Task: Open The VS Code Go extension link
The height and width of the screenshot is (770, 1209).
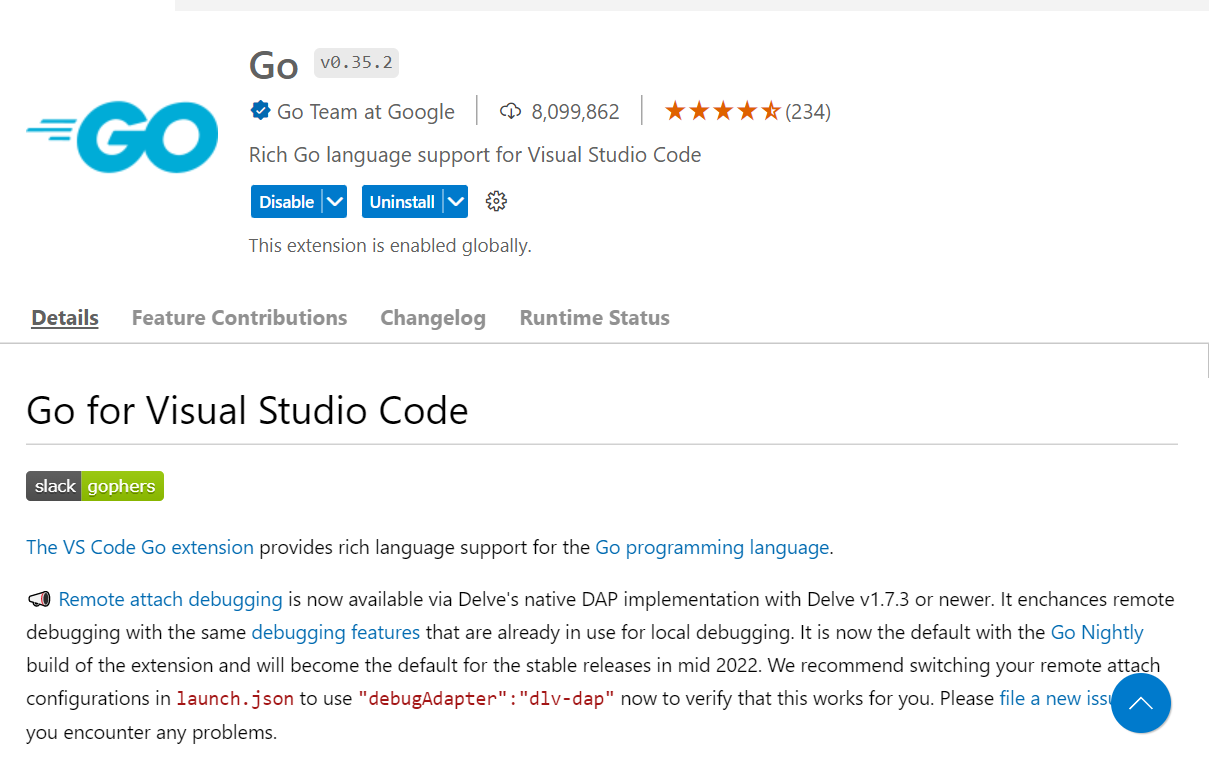Action: [x=140, y=547]
